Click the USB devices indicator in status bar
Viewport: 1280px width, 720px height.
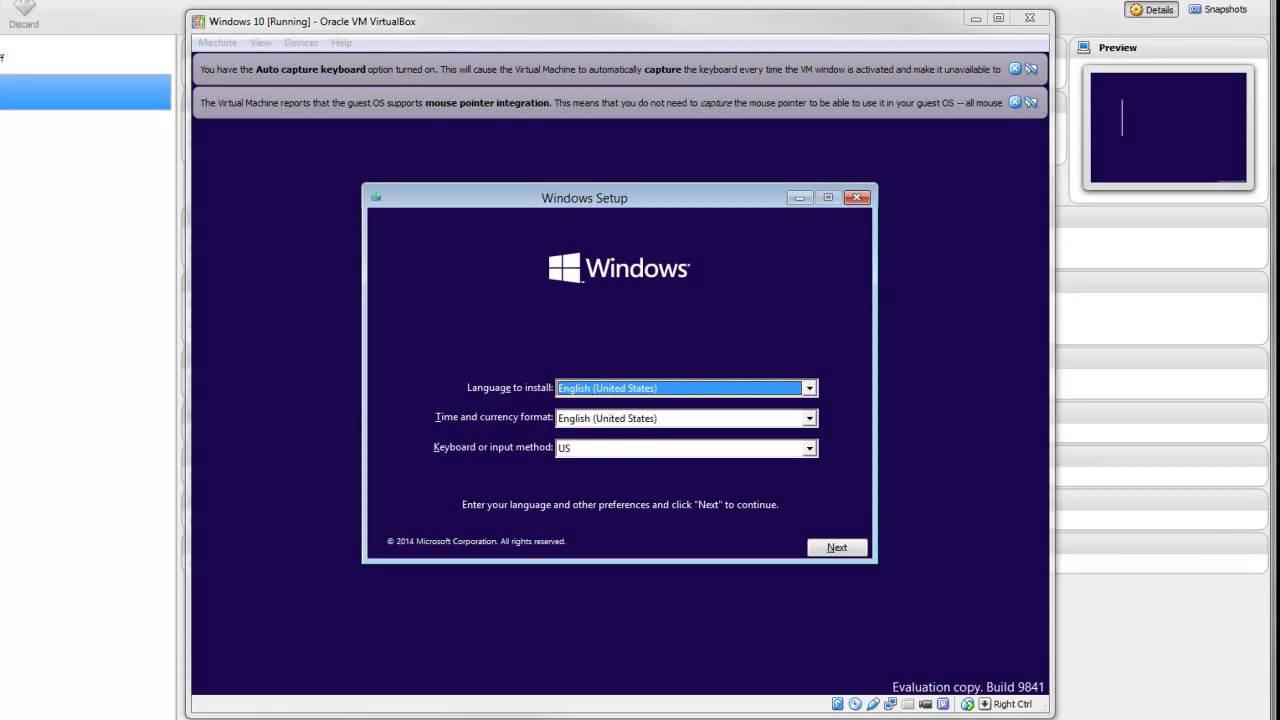tap(873, 704)
